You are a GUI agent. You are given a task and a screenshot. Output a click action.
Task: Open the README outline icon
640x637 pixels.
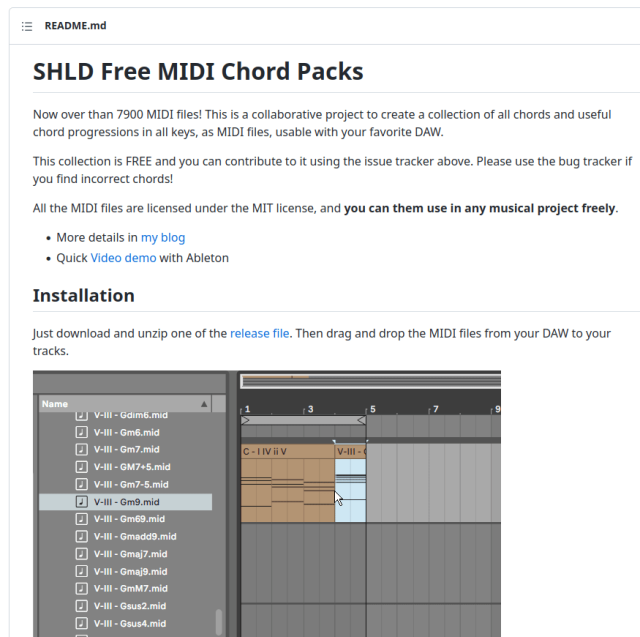tap(27, 25)
